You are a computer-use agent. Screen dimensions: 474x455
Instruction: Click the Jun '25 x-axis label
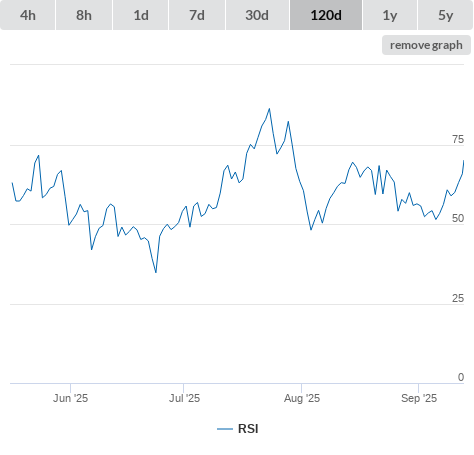[70, 398]
